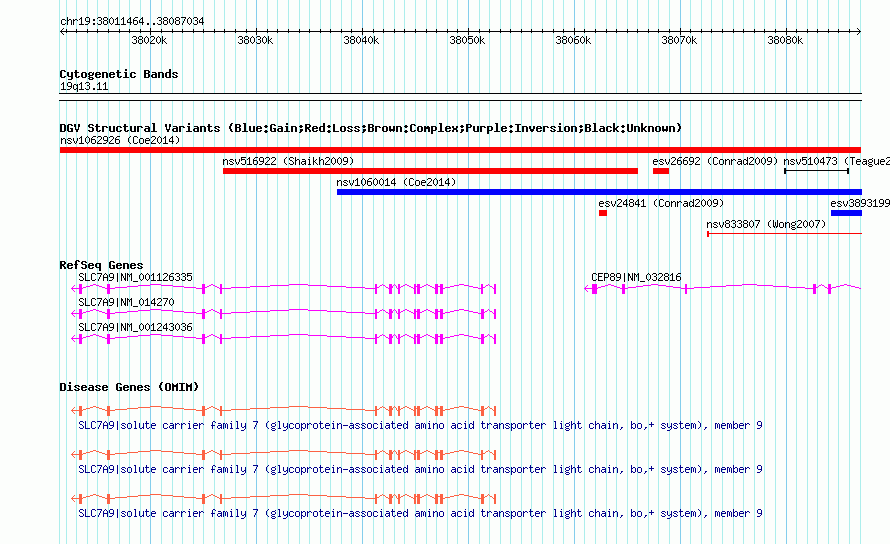Screen dimensions: 890x544
Task: Open the nsv1060014 (Coe2014) label
Action: 396,182
